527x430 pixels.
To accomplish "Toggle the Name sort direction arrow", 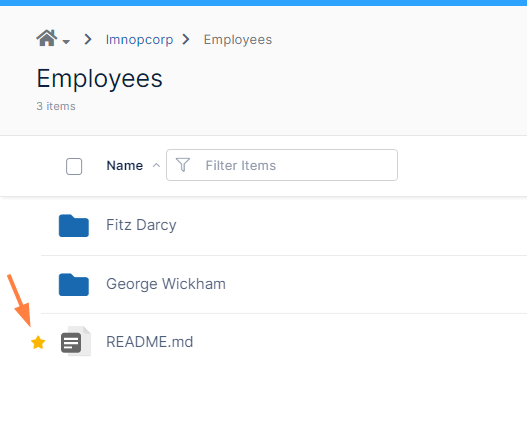I will point(156,165).
